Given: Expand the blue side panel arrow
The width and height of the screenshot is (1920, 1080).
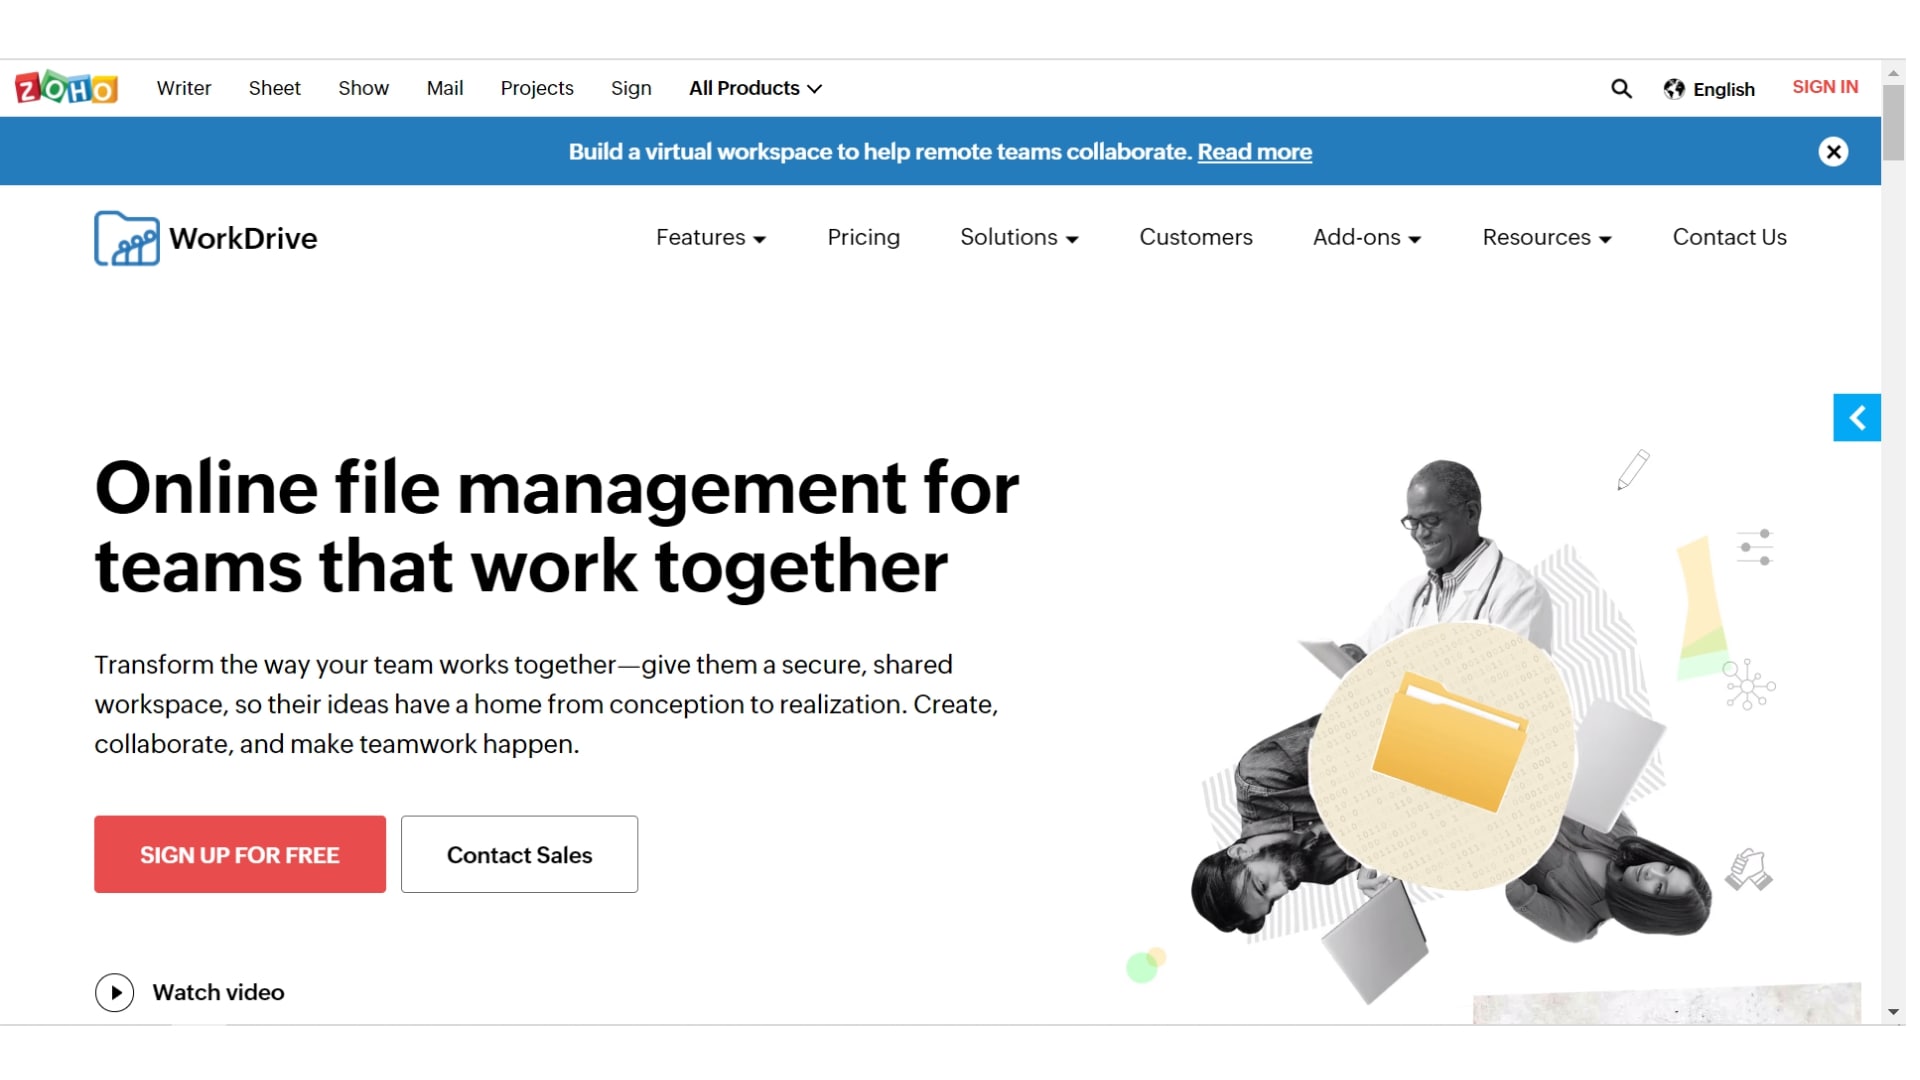Looking at the screenshot, I should [x=1857, y=418].
